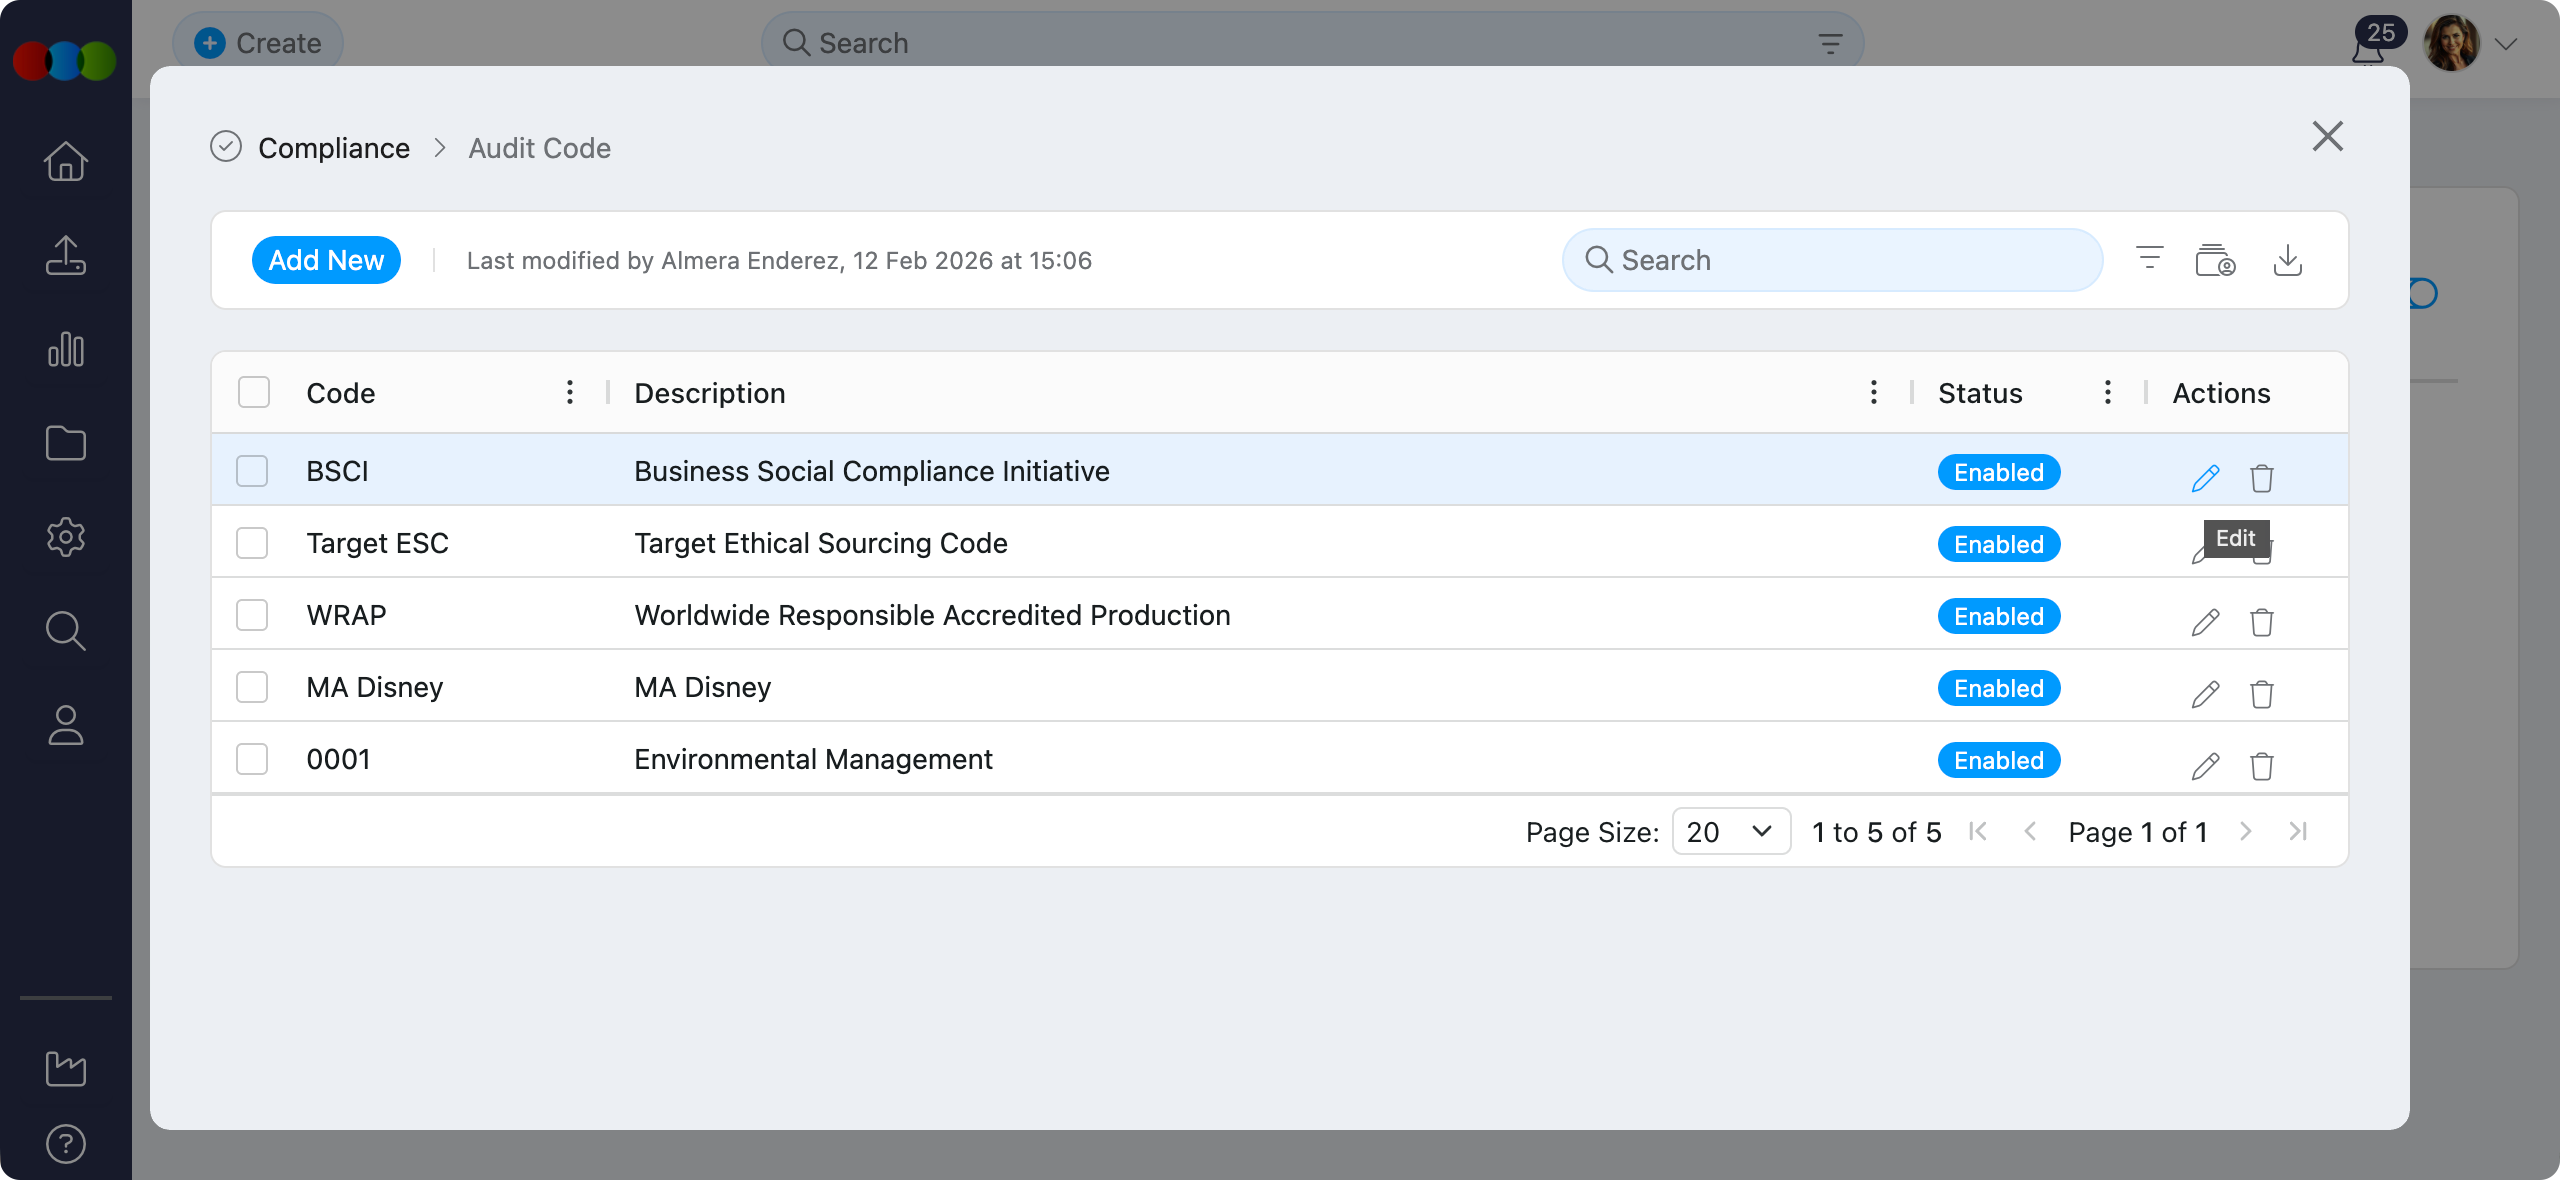Click the Add New button
Image resolution: width=2560 pixels, height=1180 pixels.
[x=326, y=259]
